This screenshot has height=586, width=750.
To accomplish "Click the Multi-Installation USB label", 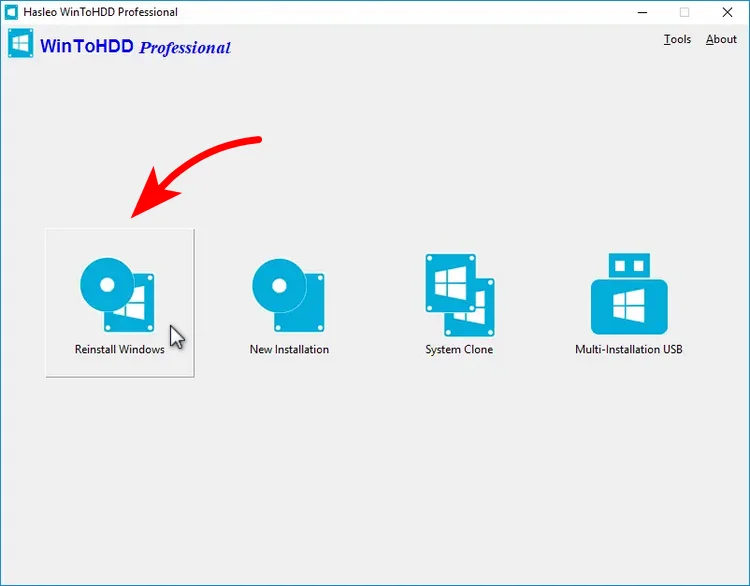I will coord(629,349).
